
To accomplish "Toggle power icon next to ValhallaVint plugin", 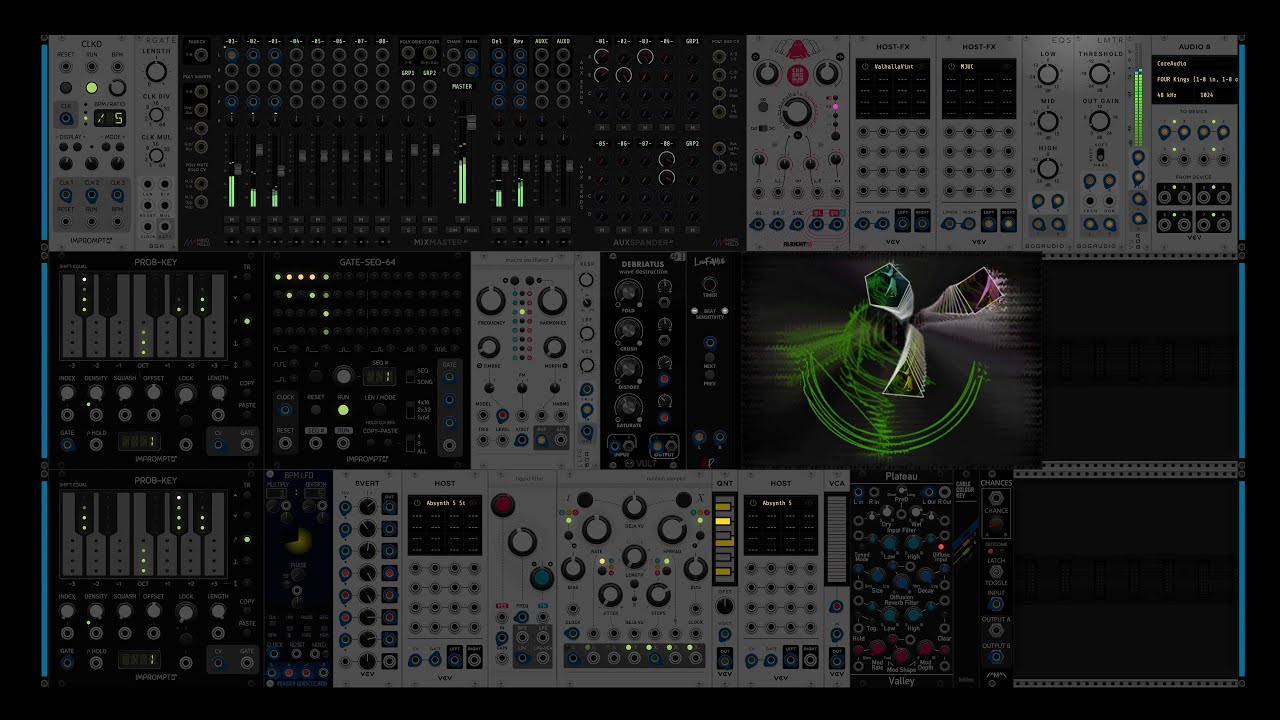I will (865, 67).
